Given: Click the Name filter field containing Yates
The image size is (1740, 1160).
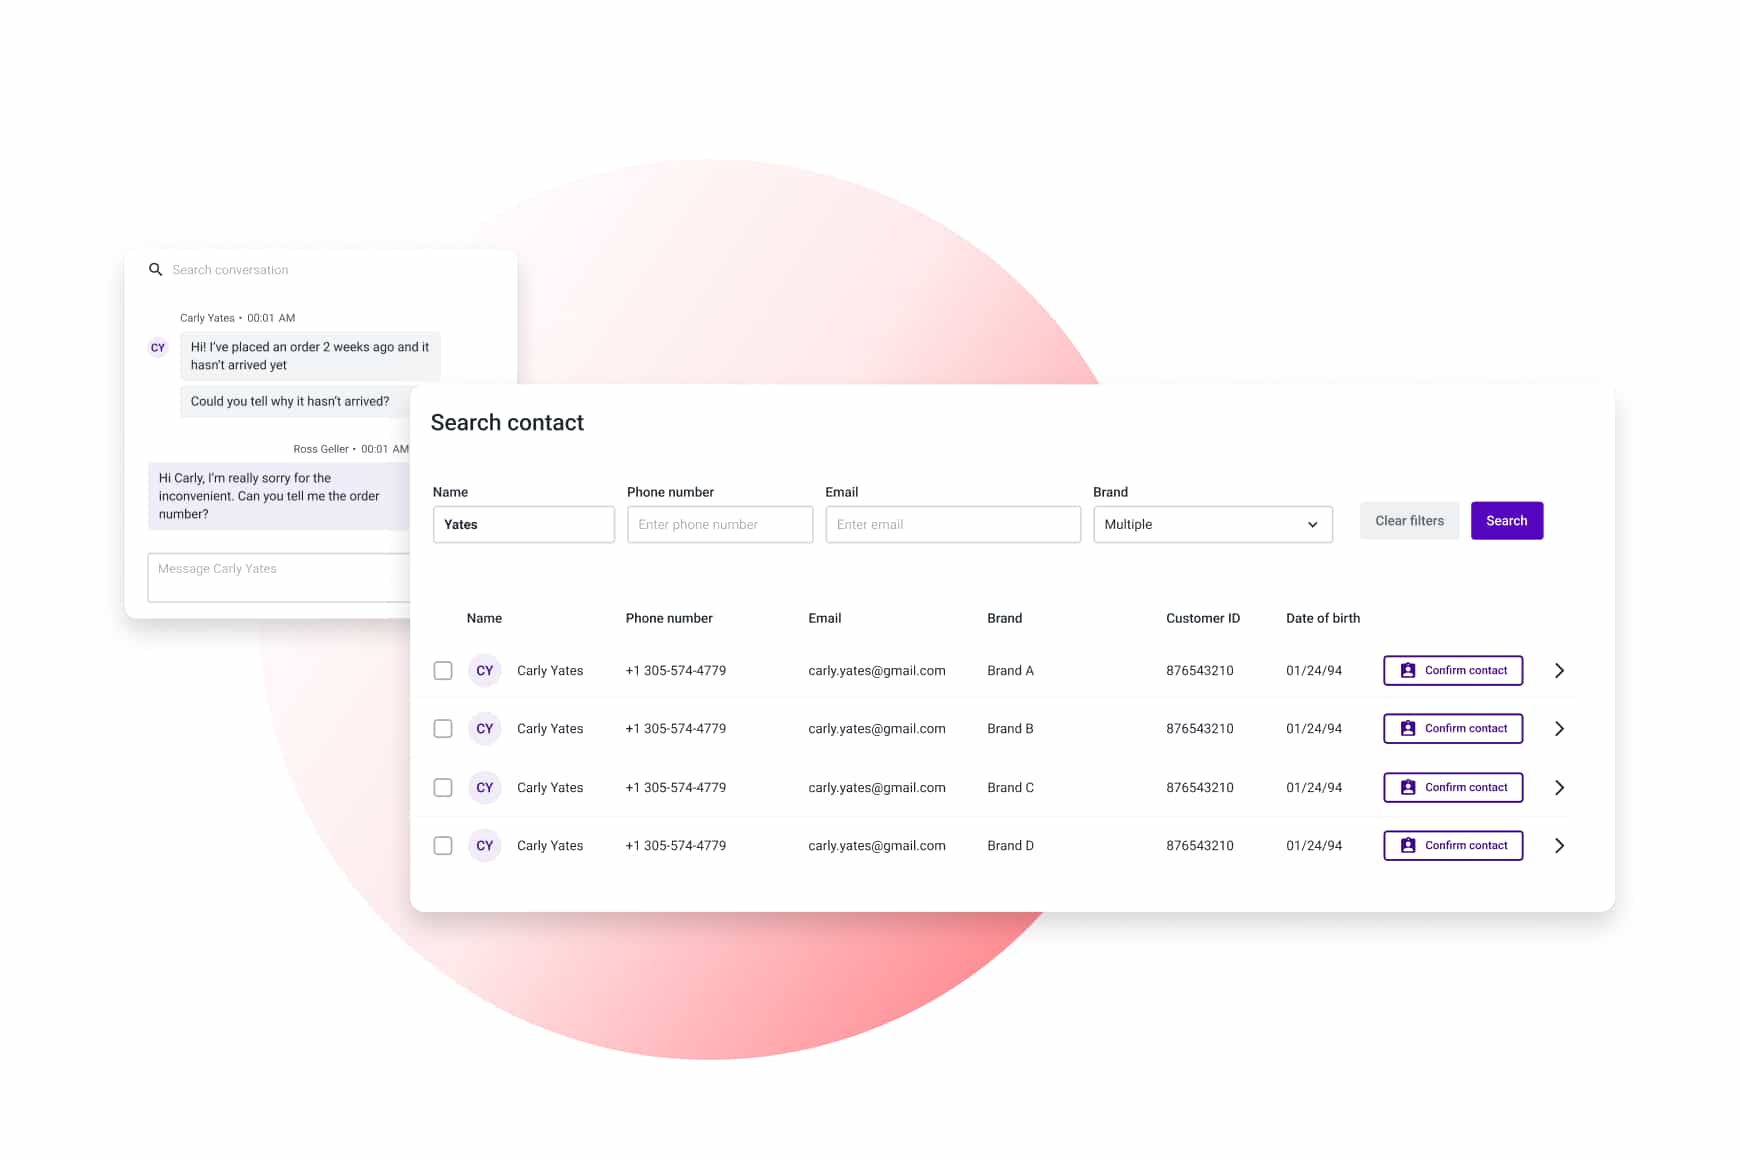Looking at the screenshot, I should [523, 524].
